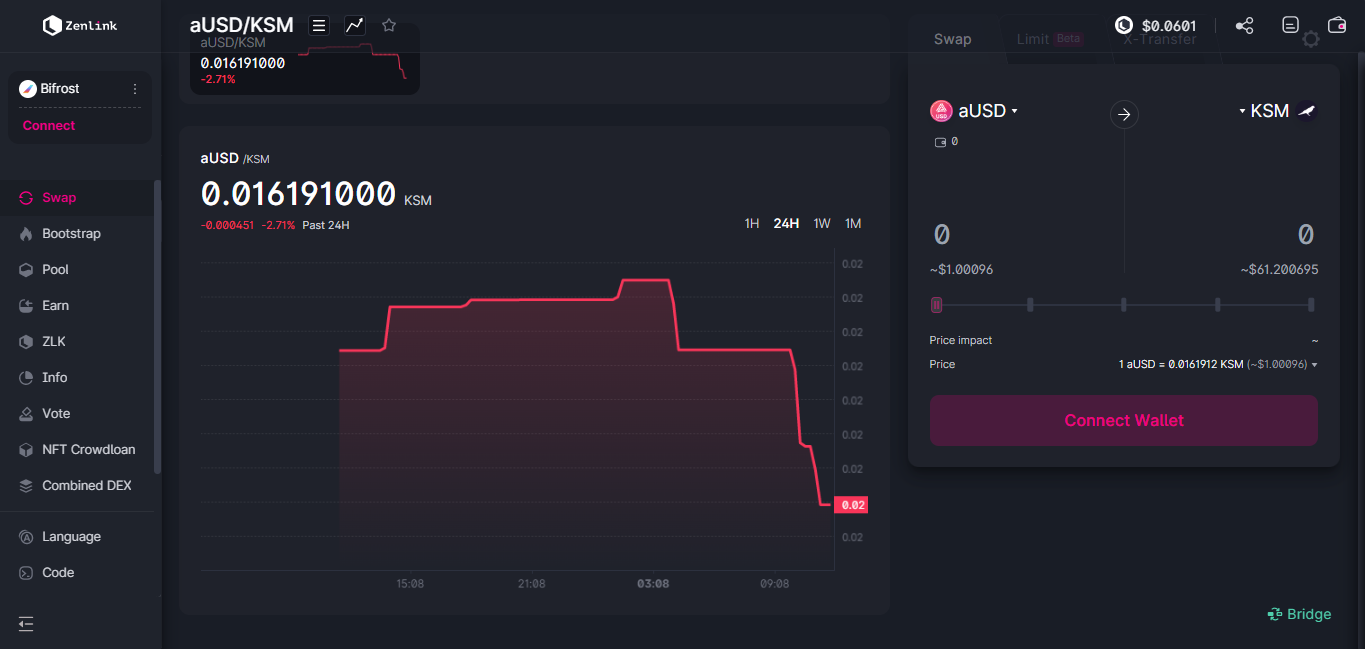Click the Zenlink logo
1365x649 pixels.
80,25
